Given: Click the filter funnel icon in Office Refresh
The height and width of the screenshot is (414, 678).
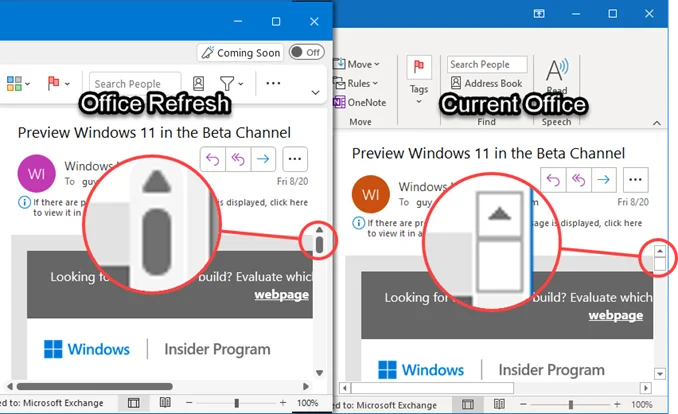Looking at the screenshot, I should [x=227, y=83].
